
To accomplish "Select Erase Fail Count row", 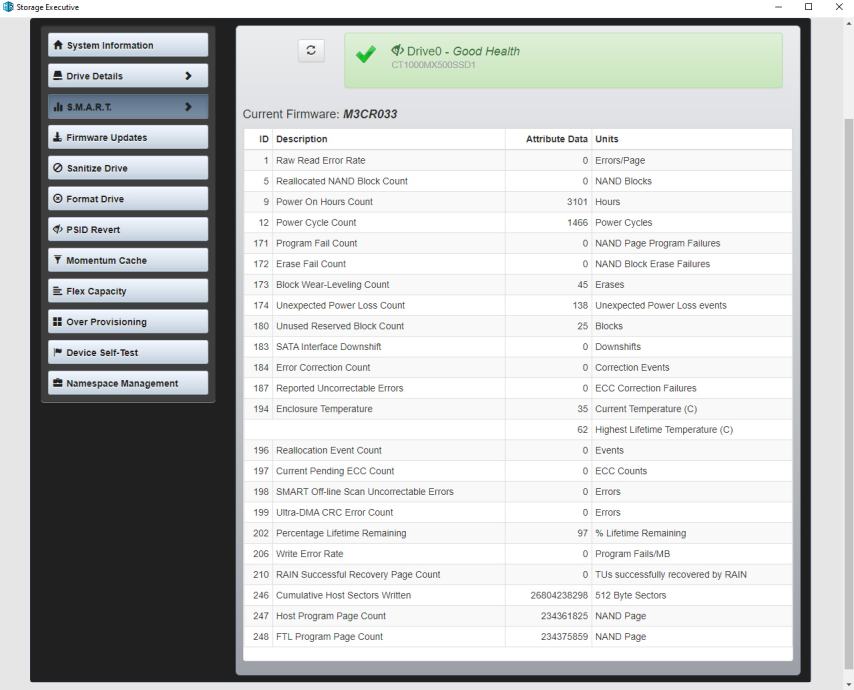I will pos(517,264).
